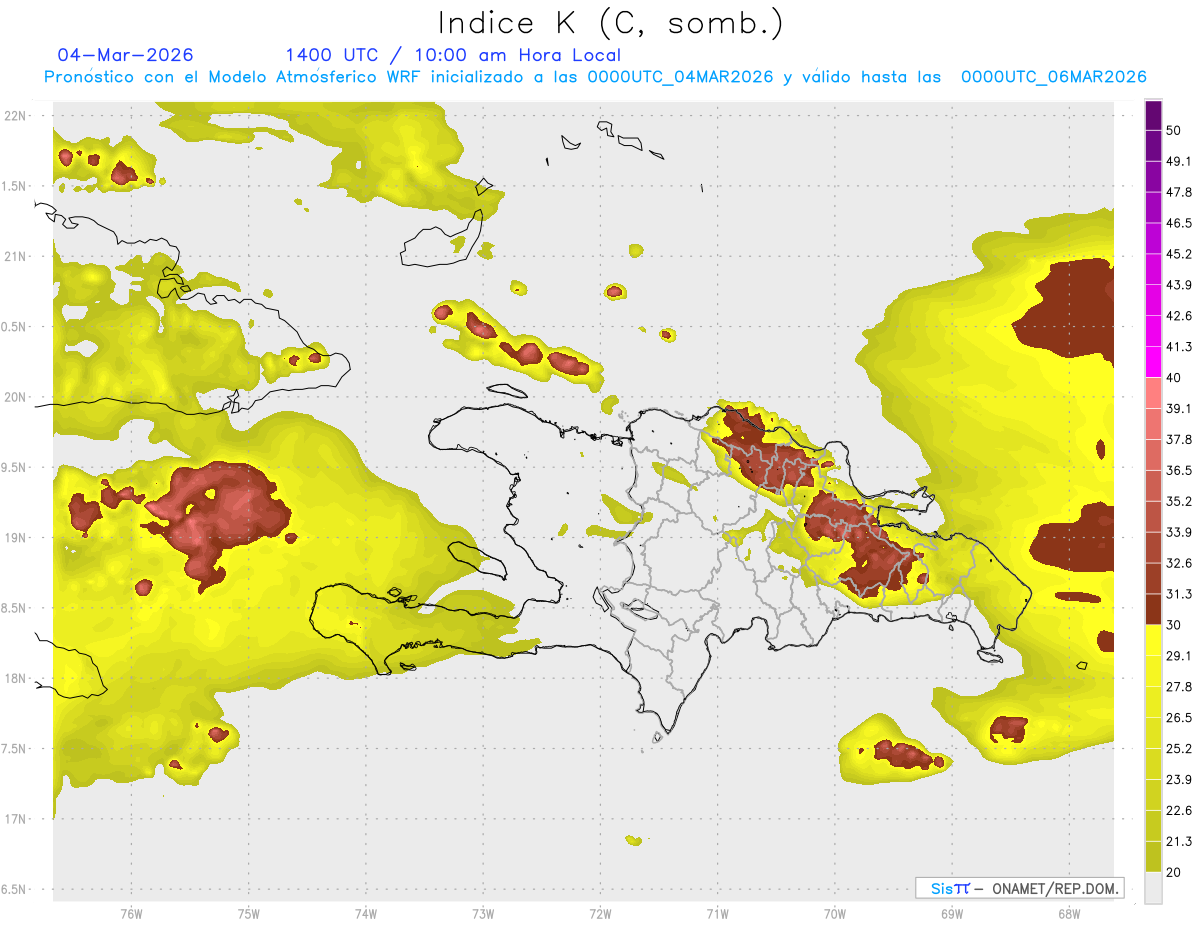Click the "72W" longitude label
Screen dimensions: 1200x927
tap(601, 914)
